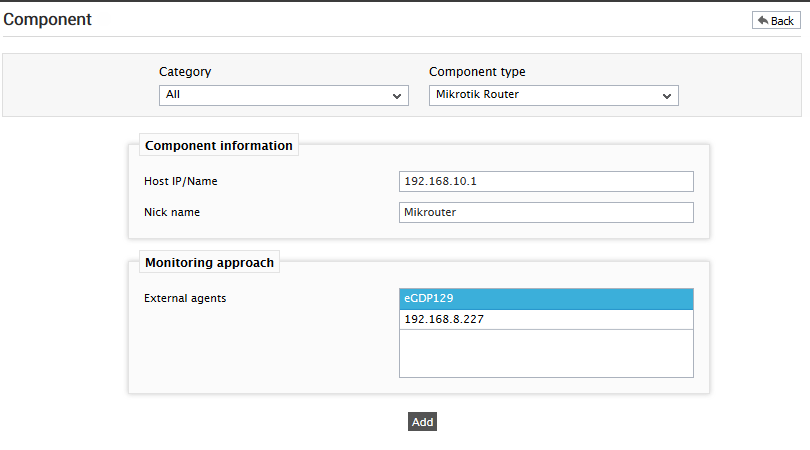The image size is (810, 450).
Task: Click the Monitoring approach section title
Action: tap(209, 262)
